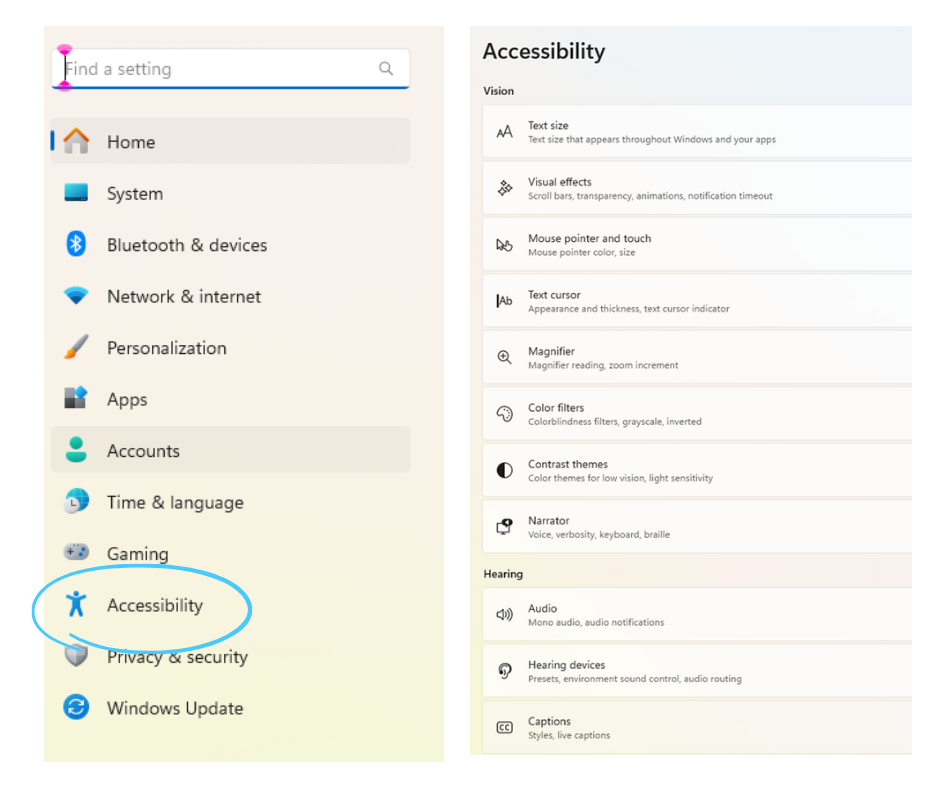Click the Captions CC icon

click(505, 727)
